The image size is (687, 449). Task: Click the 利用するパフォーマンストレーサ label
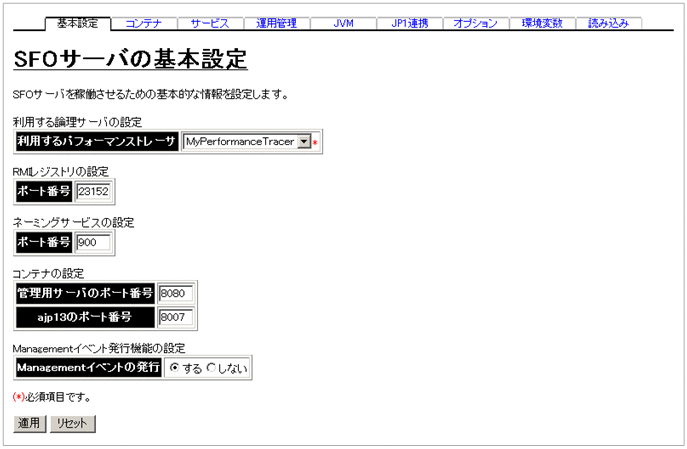coord(97,141)
